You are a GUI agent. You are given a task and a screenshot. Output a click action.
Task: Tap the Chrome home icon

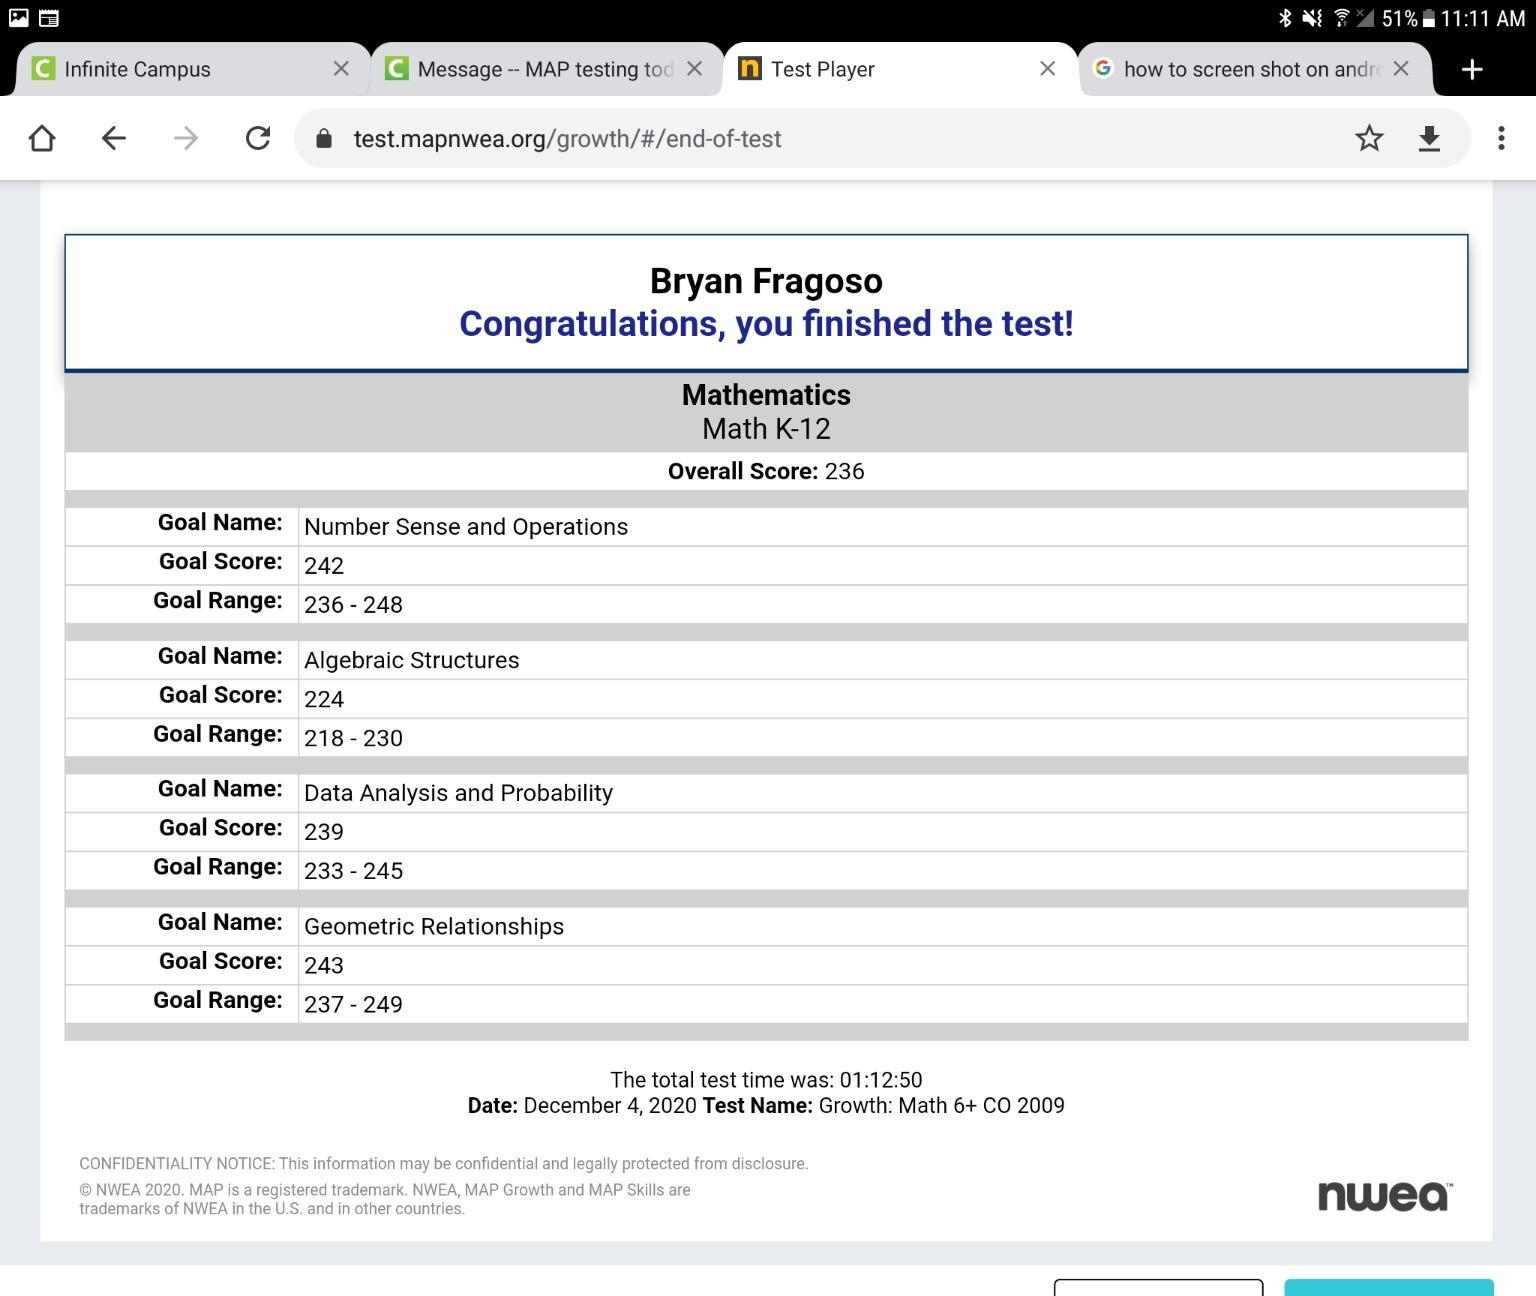[42, 138]
